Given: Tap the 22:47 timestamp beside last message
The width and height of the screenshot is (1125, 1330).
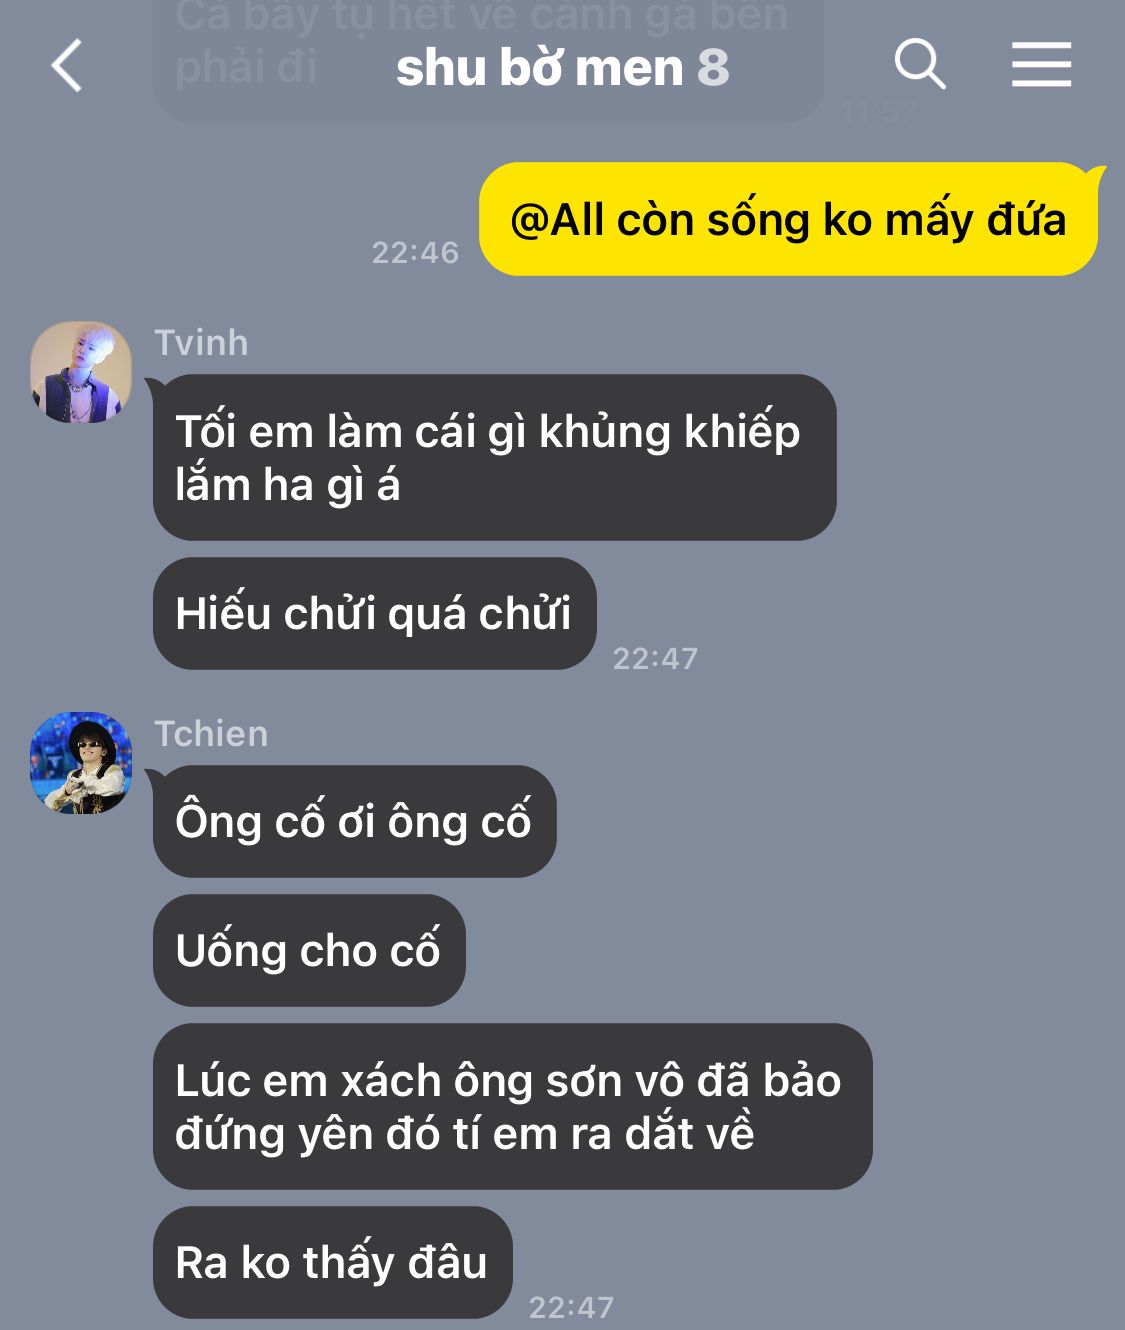Looking at the screenshot, I should pos(571,1307).
